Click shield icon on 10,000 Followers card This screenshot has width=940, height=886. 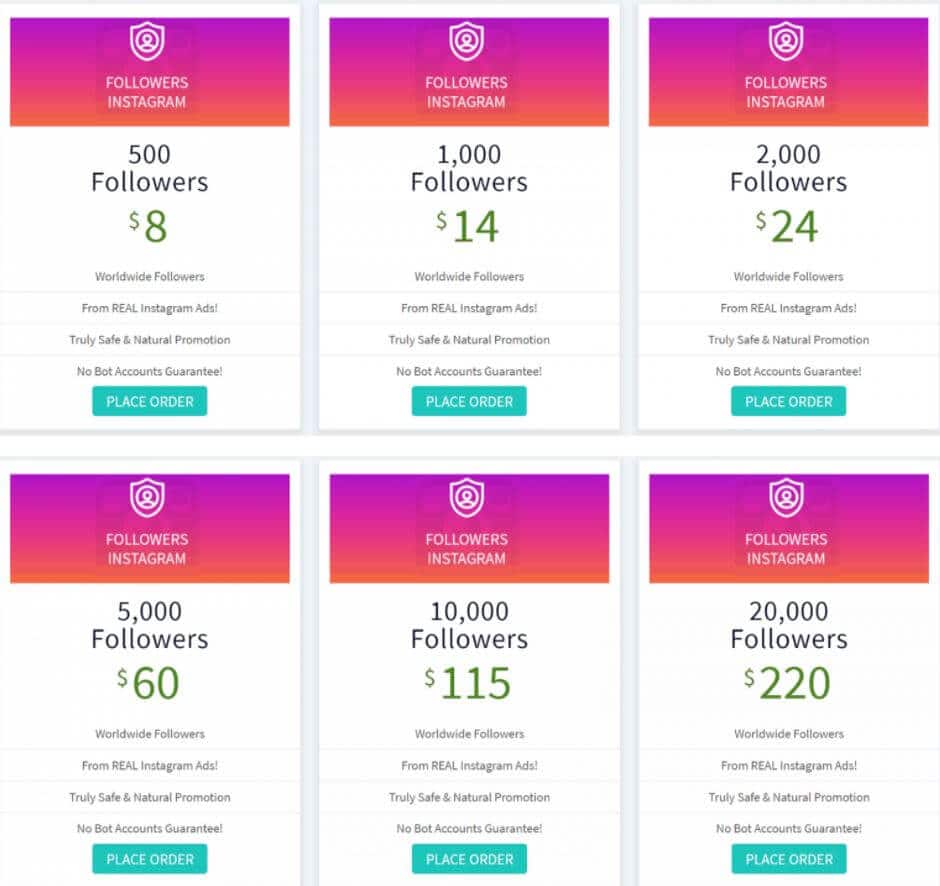click(x=466, y=498)
